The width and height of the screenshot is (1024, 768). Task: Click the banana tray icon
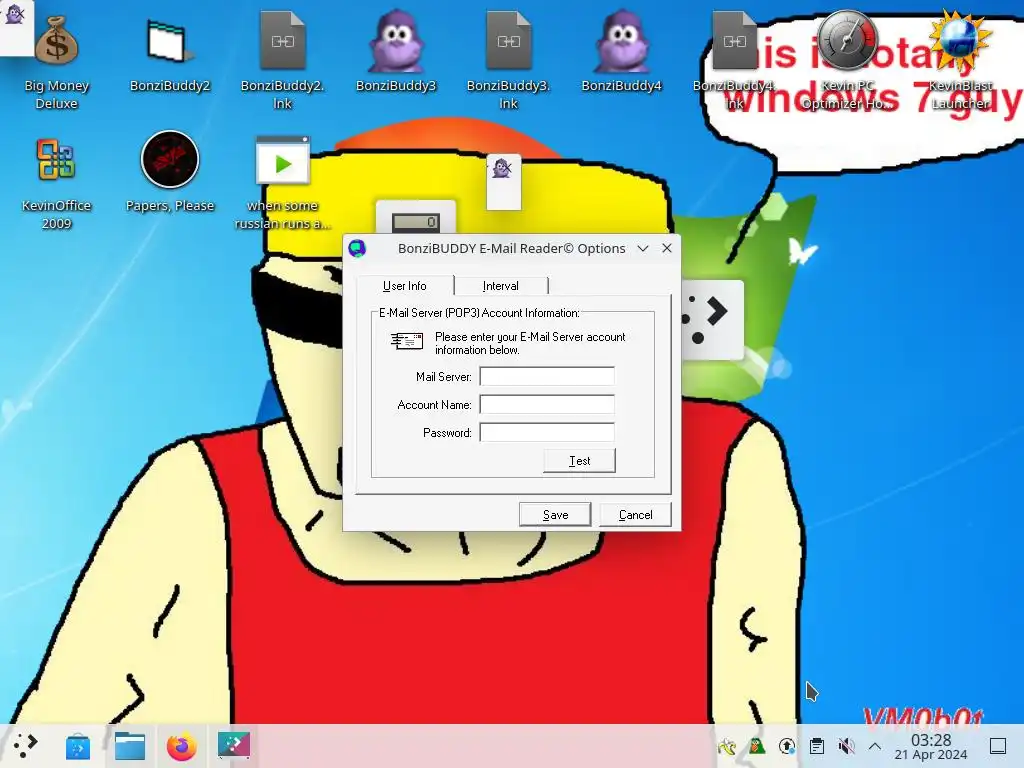pyautogui.click(x=727, y=746)
